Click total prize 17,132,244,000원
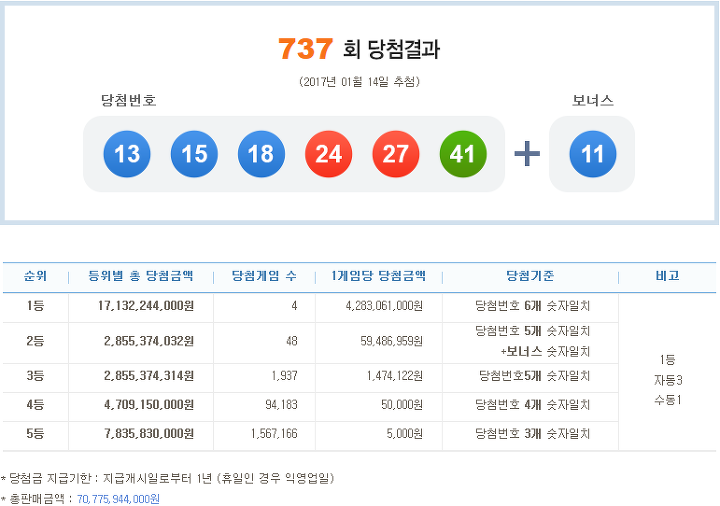The image size is (720, 506). (146, 306)
